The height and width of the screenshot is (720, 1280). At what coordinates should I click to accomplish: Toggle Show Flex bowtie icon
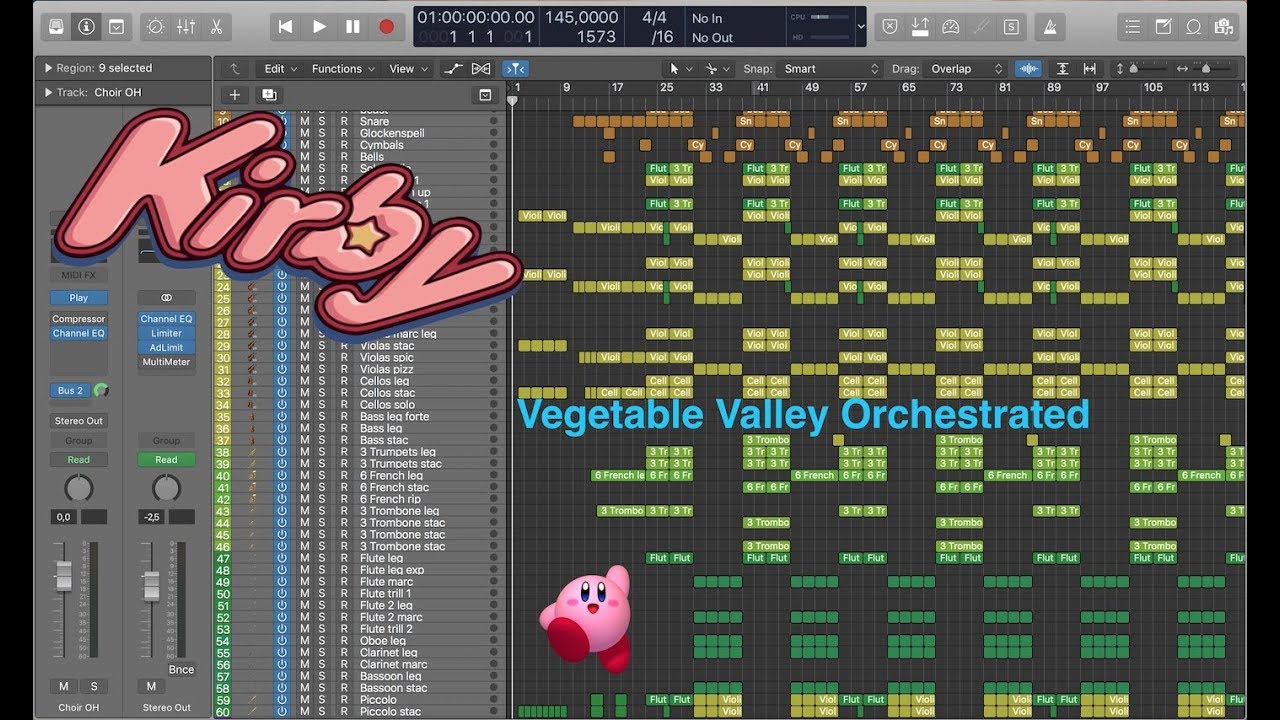481,69
